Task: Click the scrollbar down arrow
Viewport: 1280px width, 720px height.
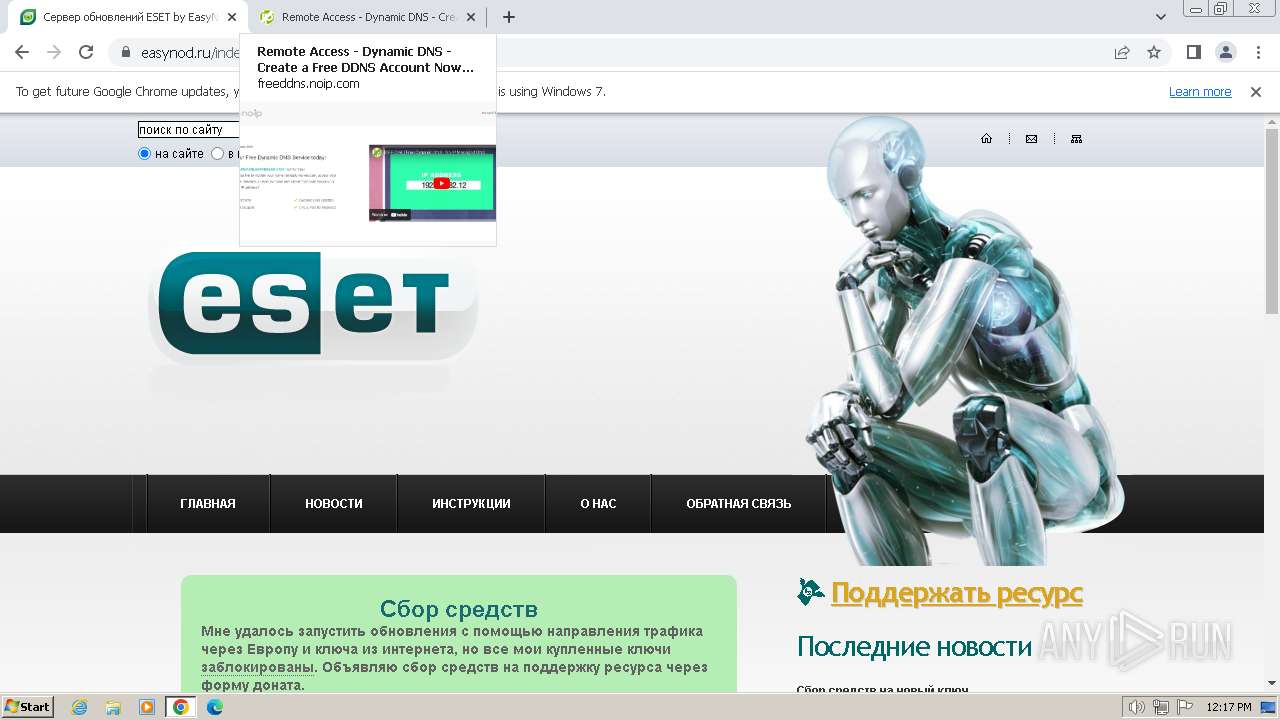Action: (1272, 683)
